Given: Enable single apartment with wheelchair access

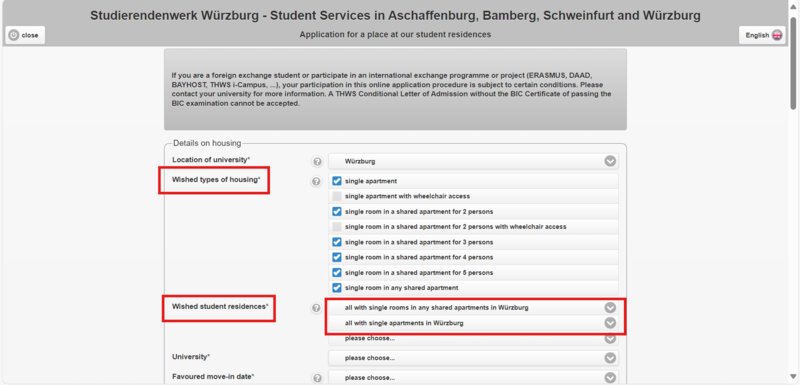Looking at the screenshot, I should (337, 196).
